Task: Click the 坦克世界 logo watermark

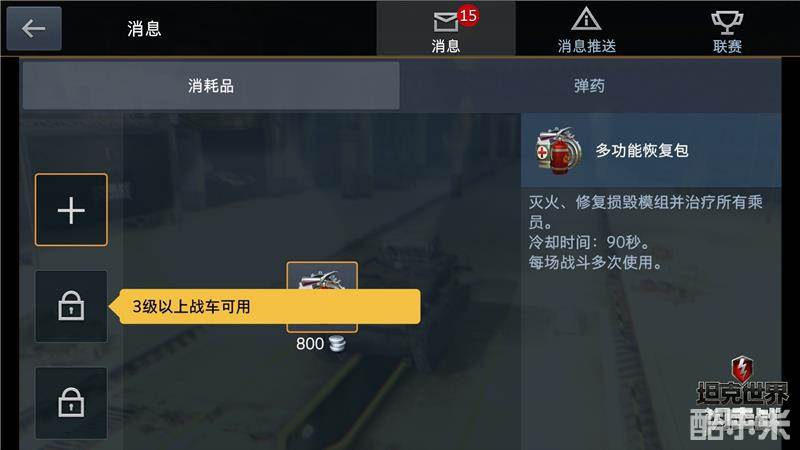Action: (x=742, y=394)
